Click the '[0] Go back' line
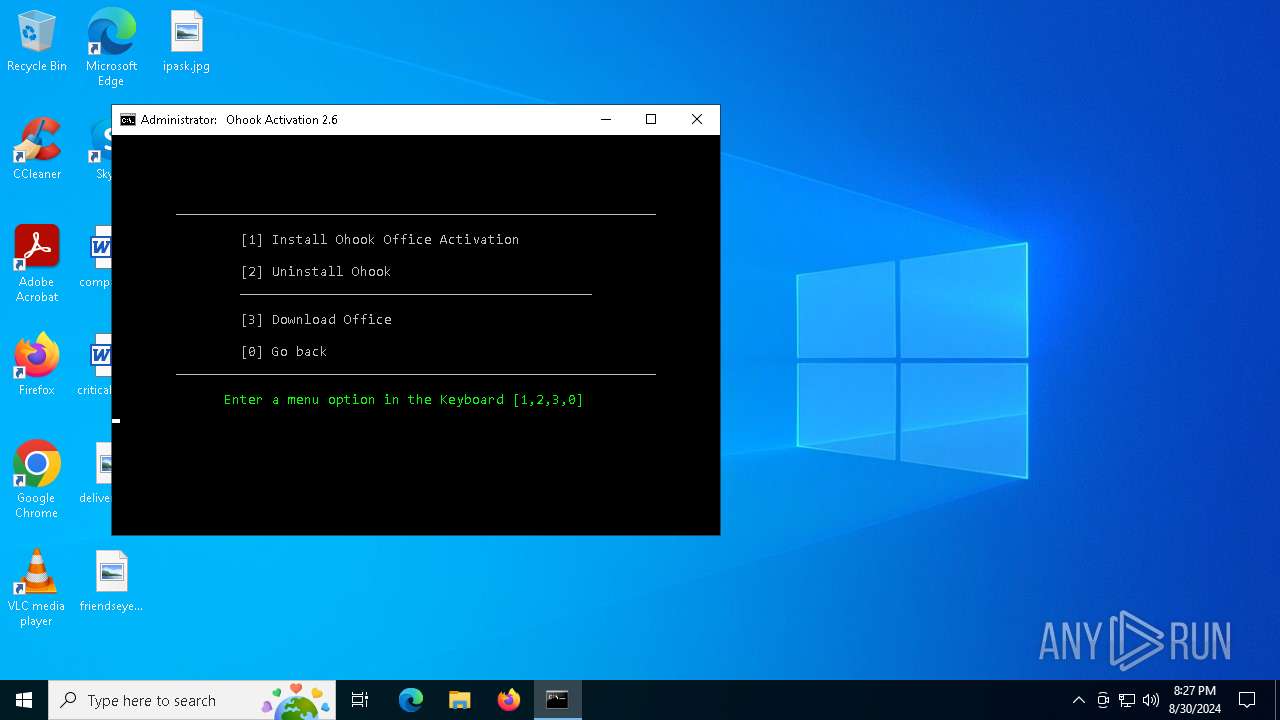The width and height of the screenshot is (1280, 720). coord(284,352)
